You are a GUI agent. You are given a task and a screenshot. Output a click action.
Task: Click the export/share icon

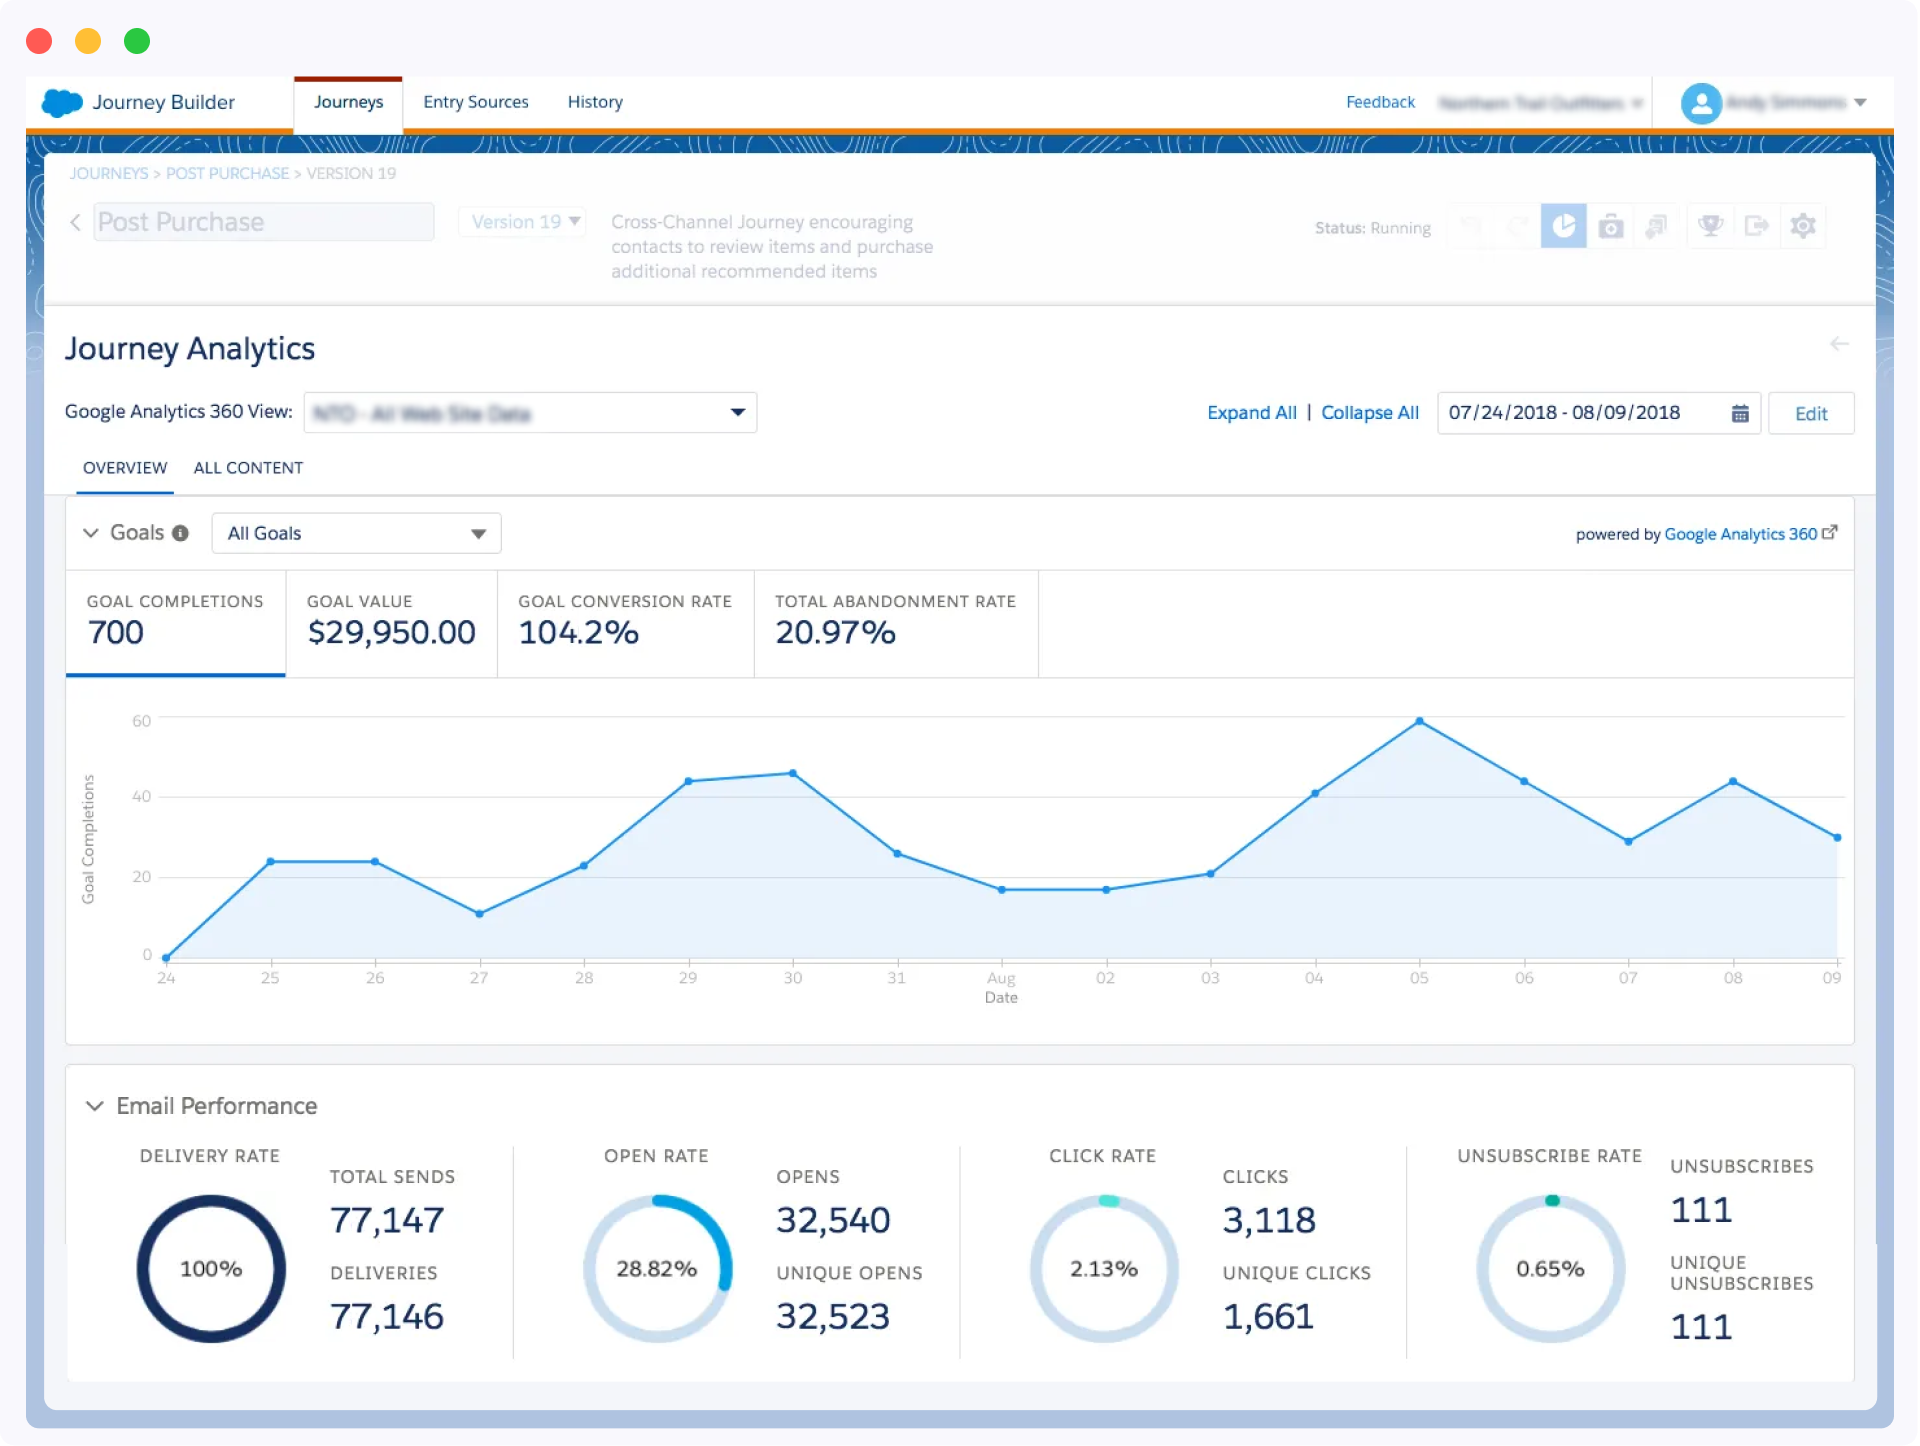(x=1756, y=226)
